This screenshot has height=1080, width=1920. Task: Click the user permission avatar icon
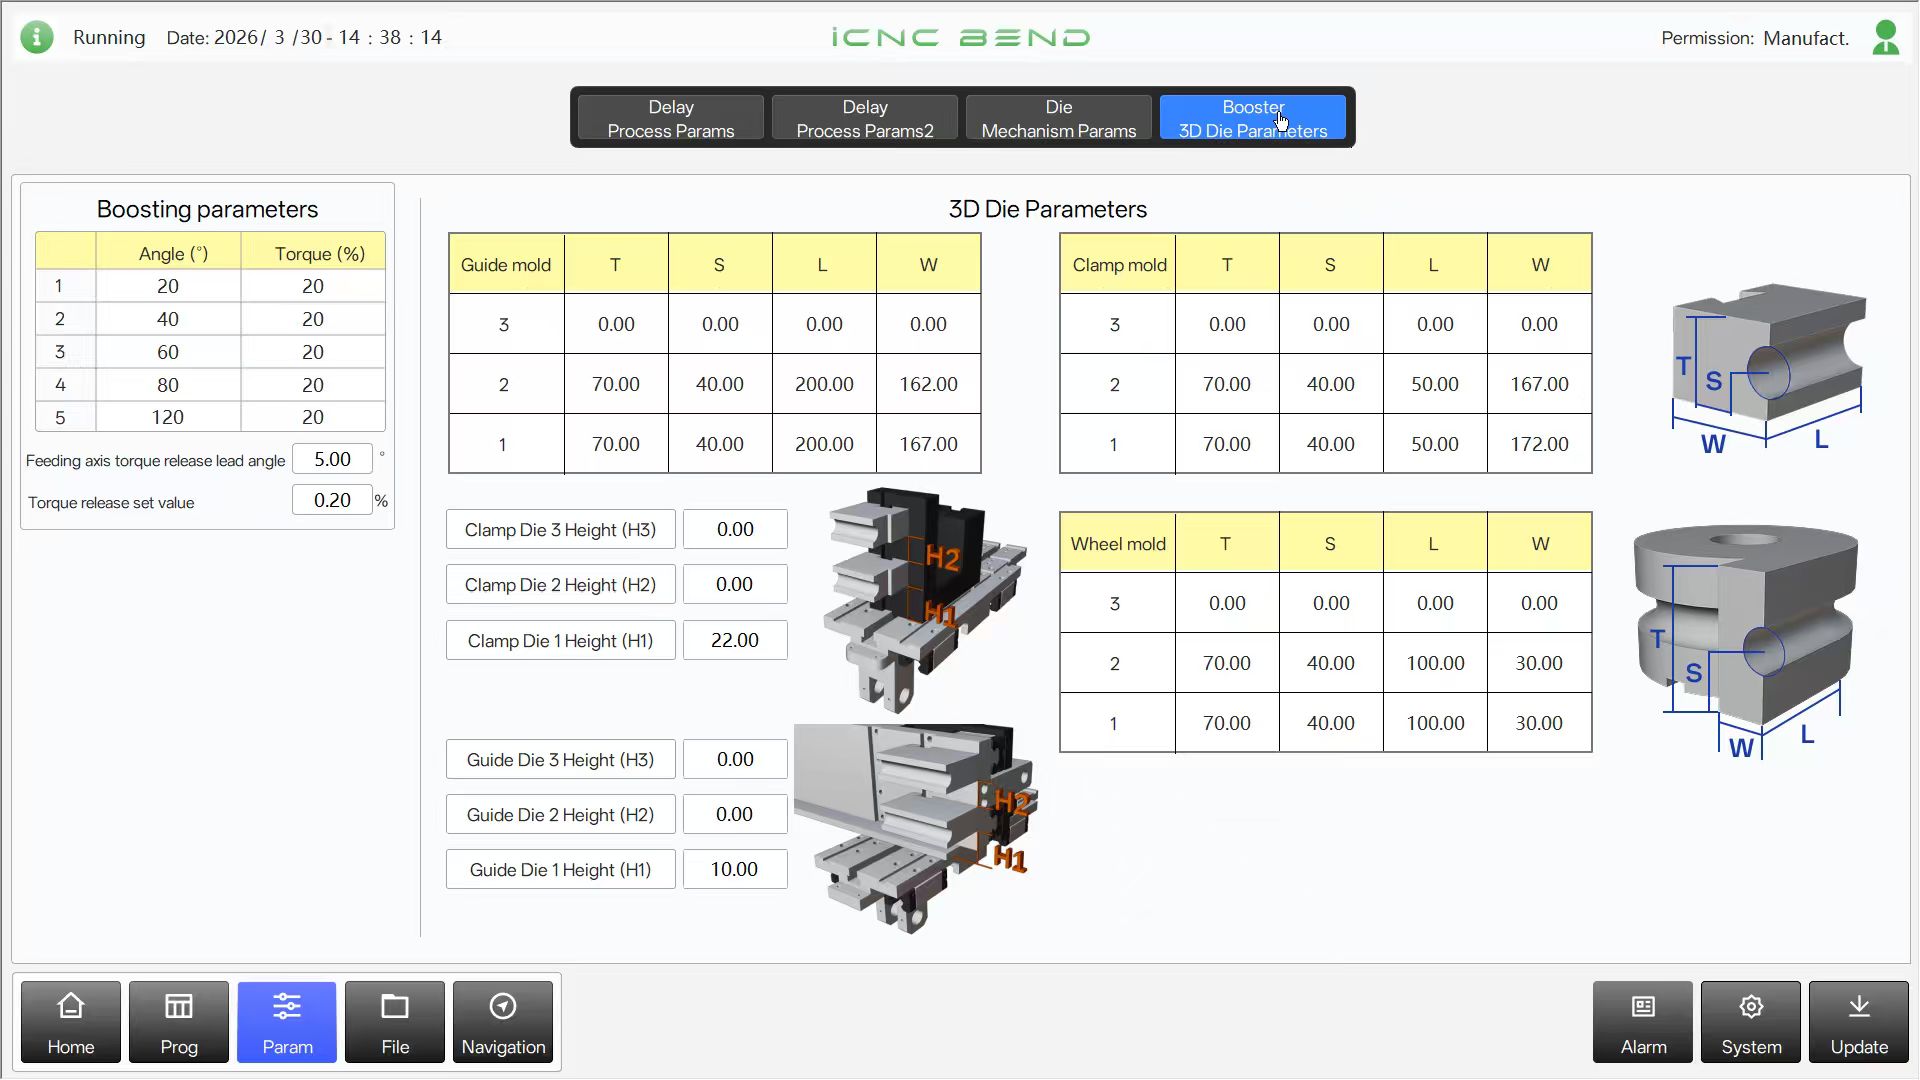[1885, 38]
